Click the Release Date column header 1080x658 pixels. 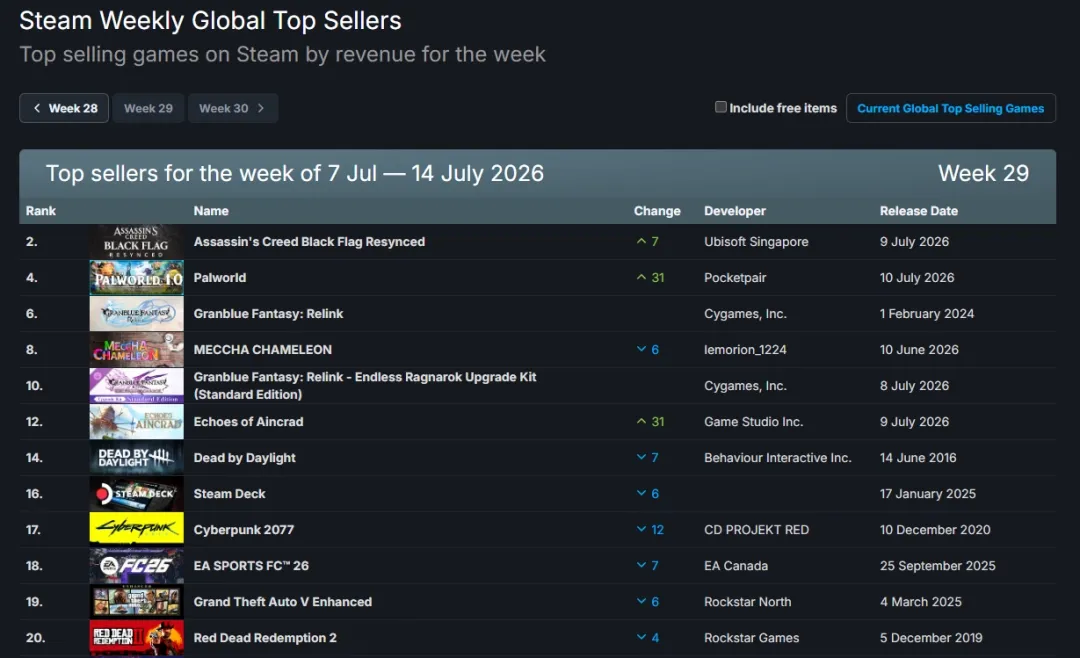click(x=918, y=211)
